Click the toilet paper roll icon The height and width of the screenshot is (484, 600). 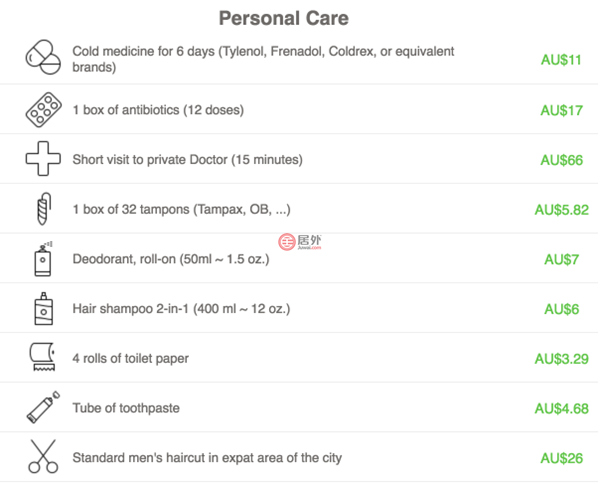[x=42, y=358]
